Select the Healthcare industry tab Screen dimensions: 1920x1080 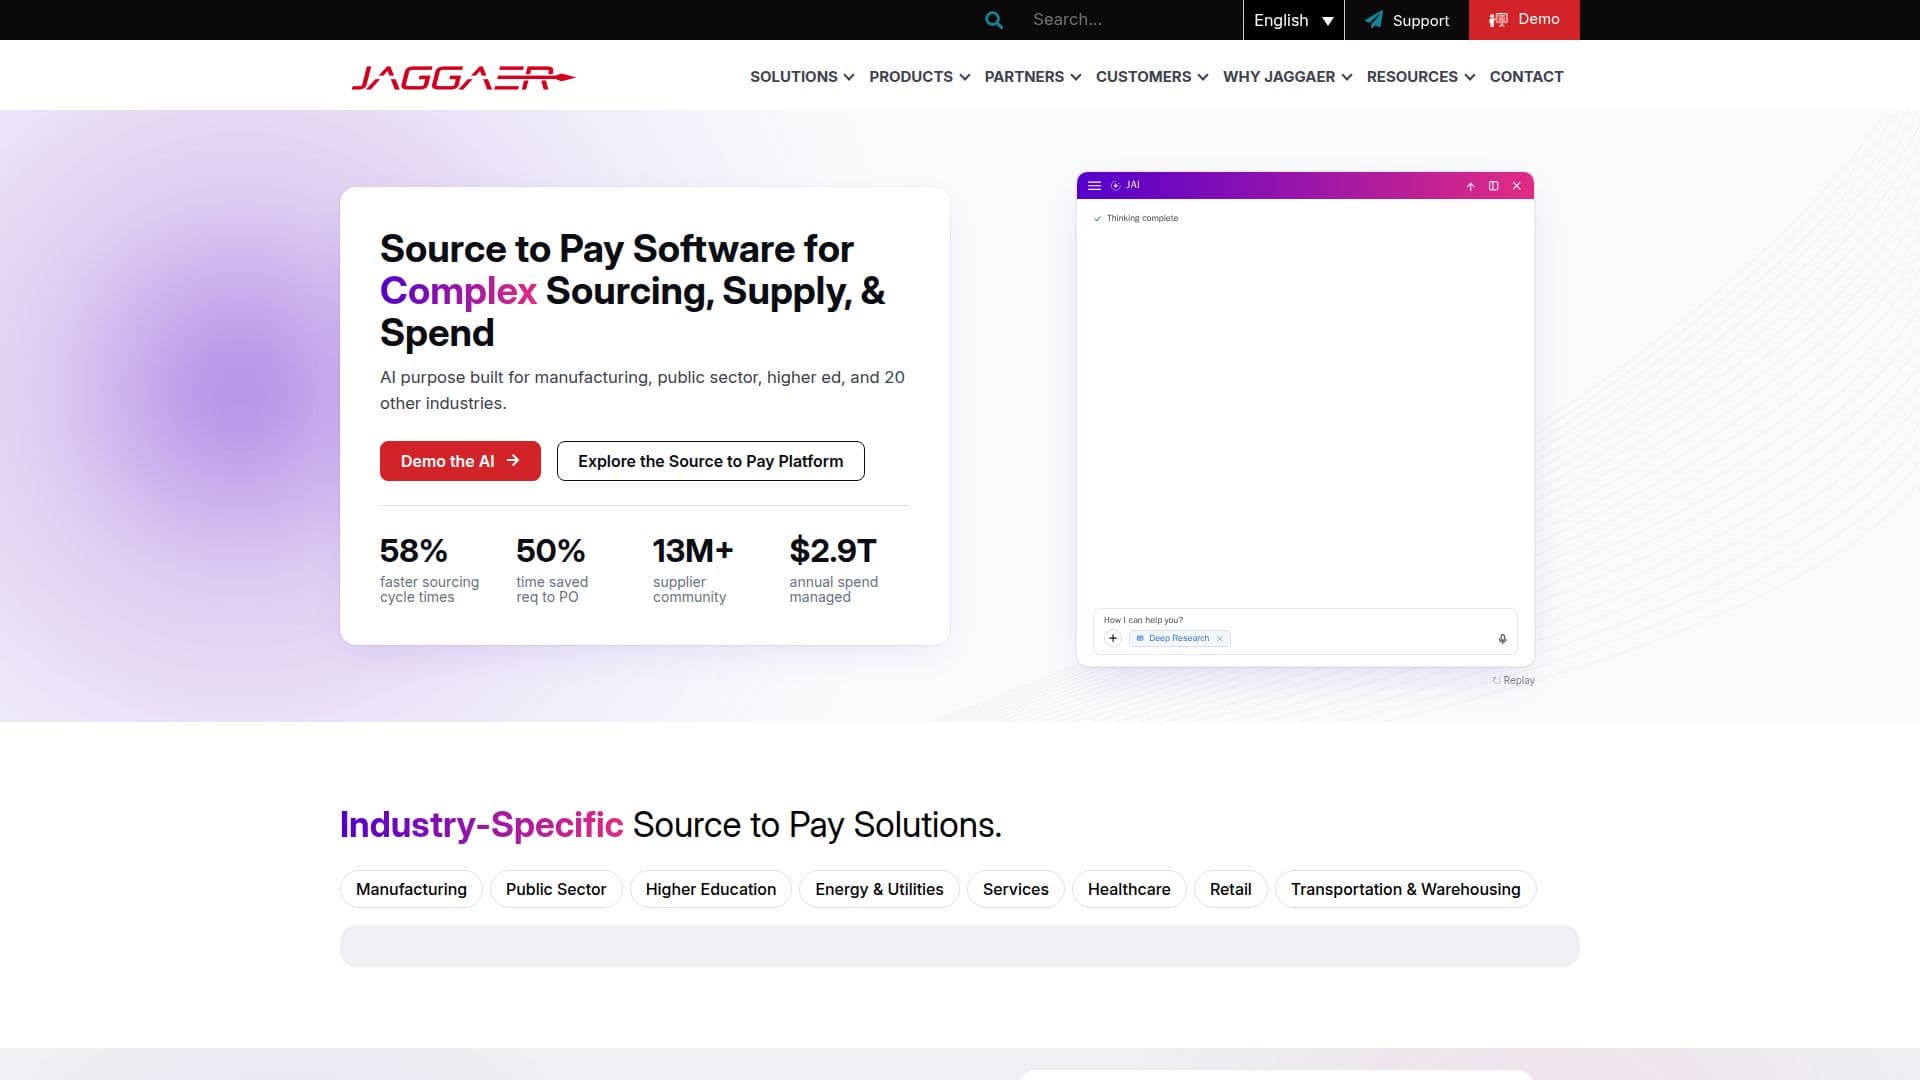click(1129, 889)
